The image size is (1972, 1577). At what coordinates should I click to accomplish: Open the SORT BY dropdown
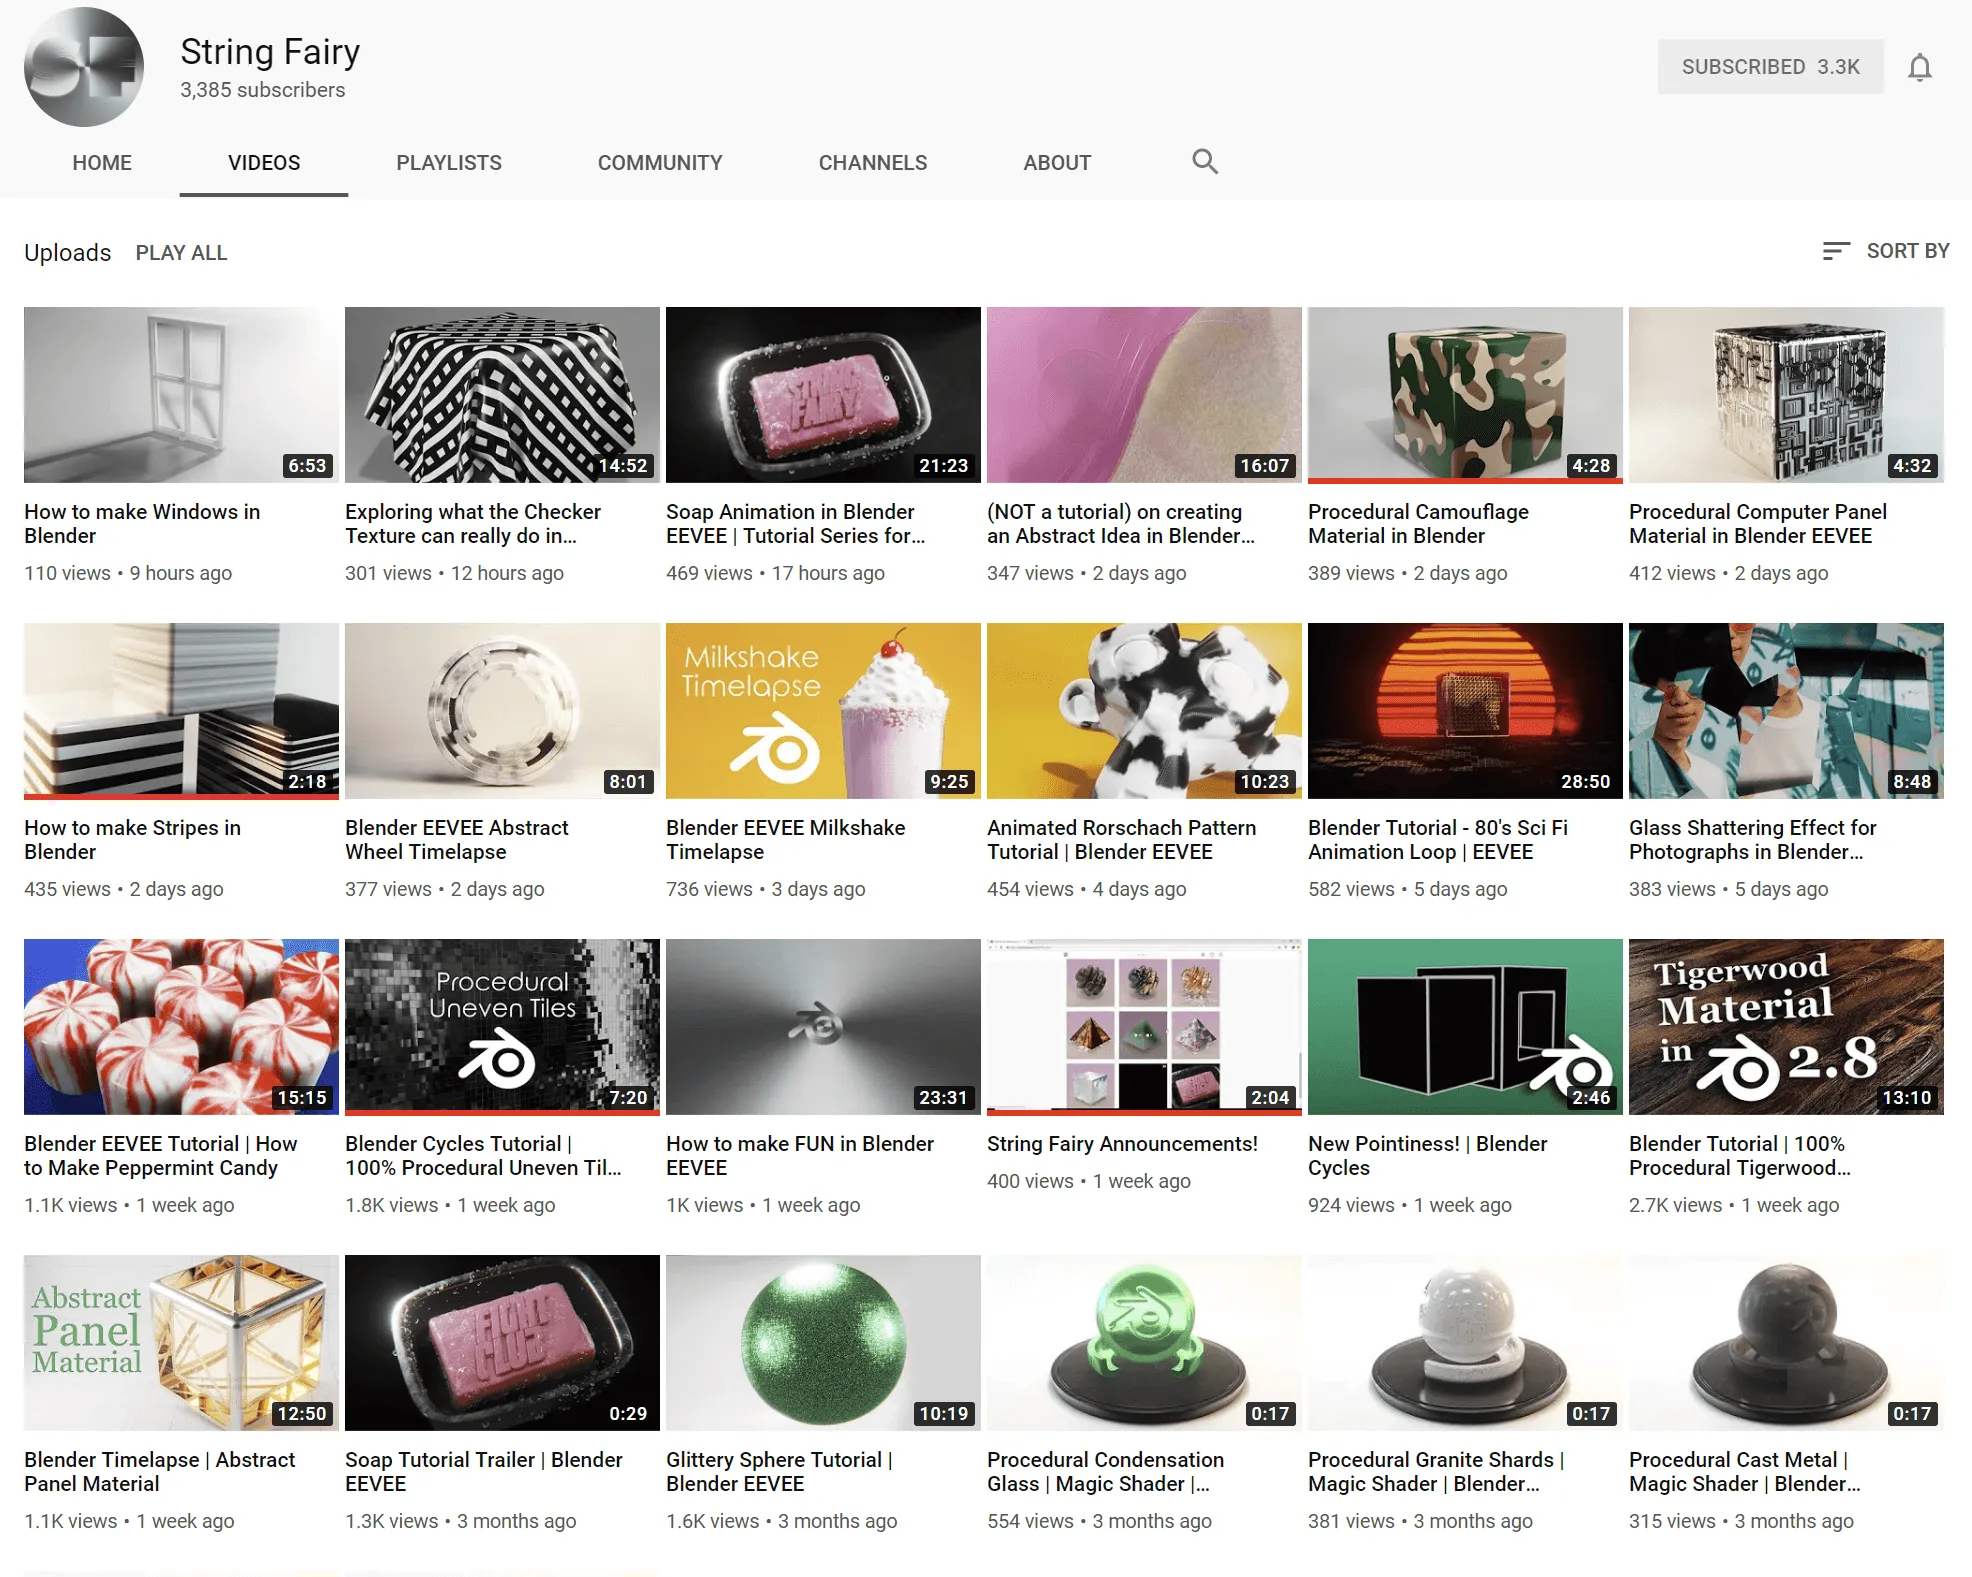pyautogui.click(x=1906, y=251)
